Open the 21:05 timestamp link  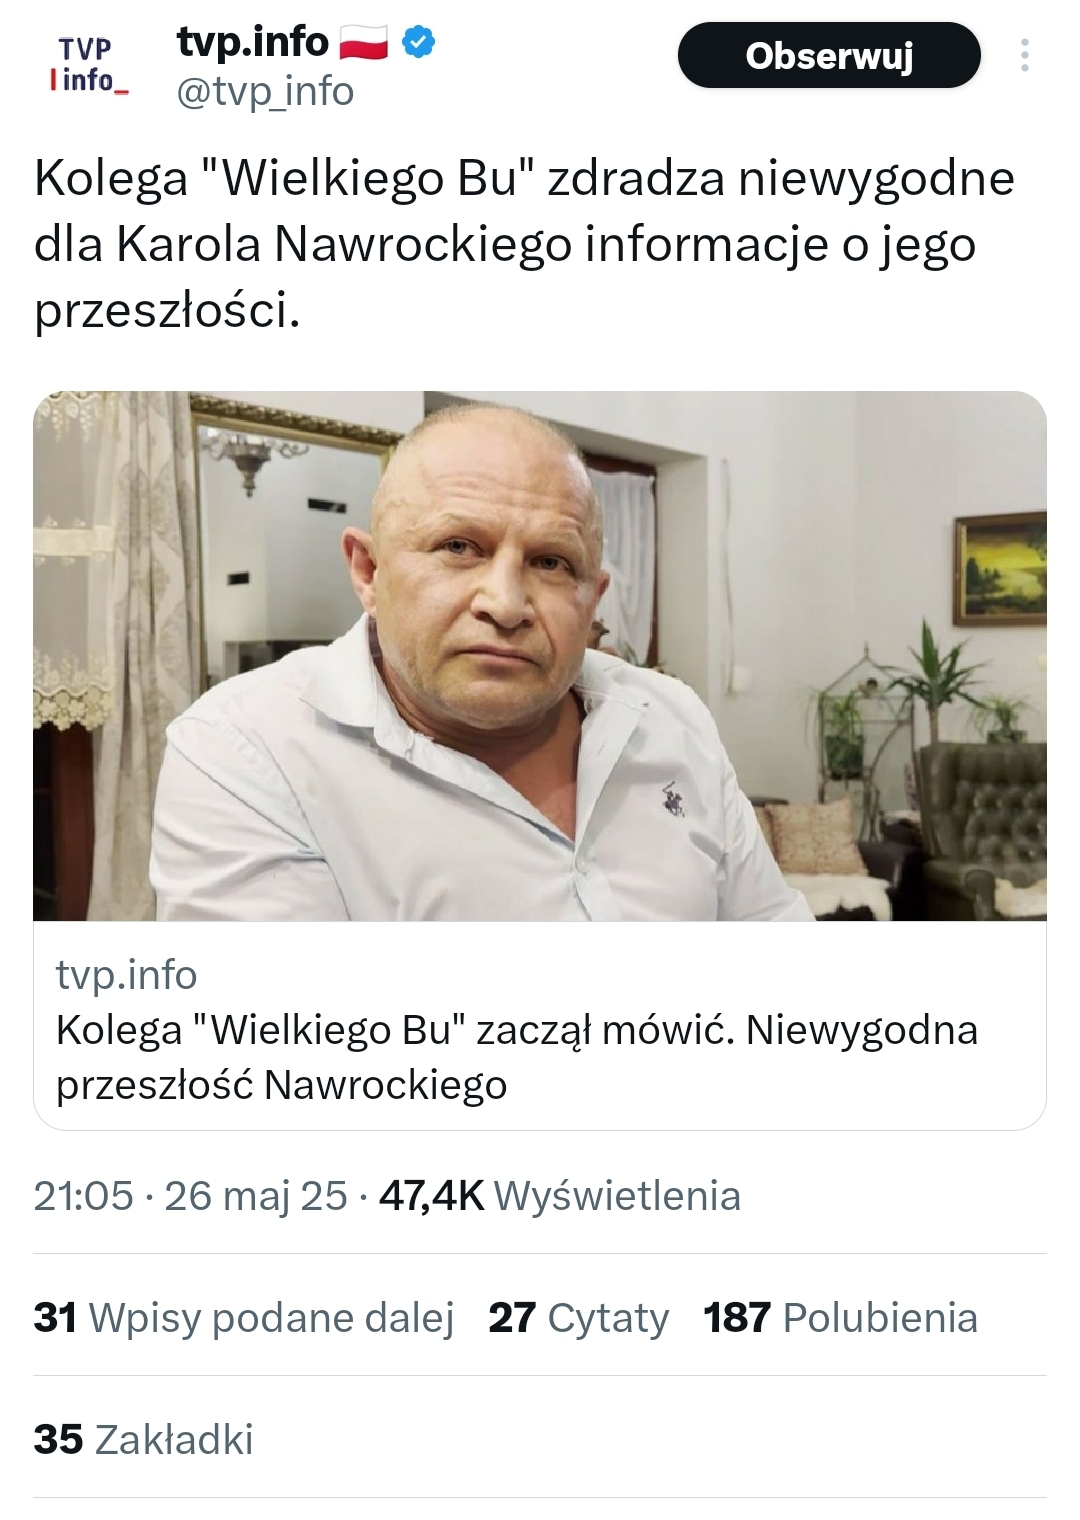83,1196
